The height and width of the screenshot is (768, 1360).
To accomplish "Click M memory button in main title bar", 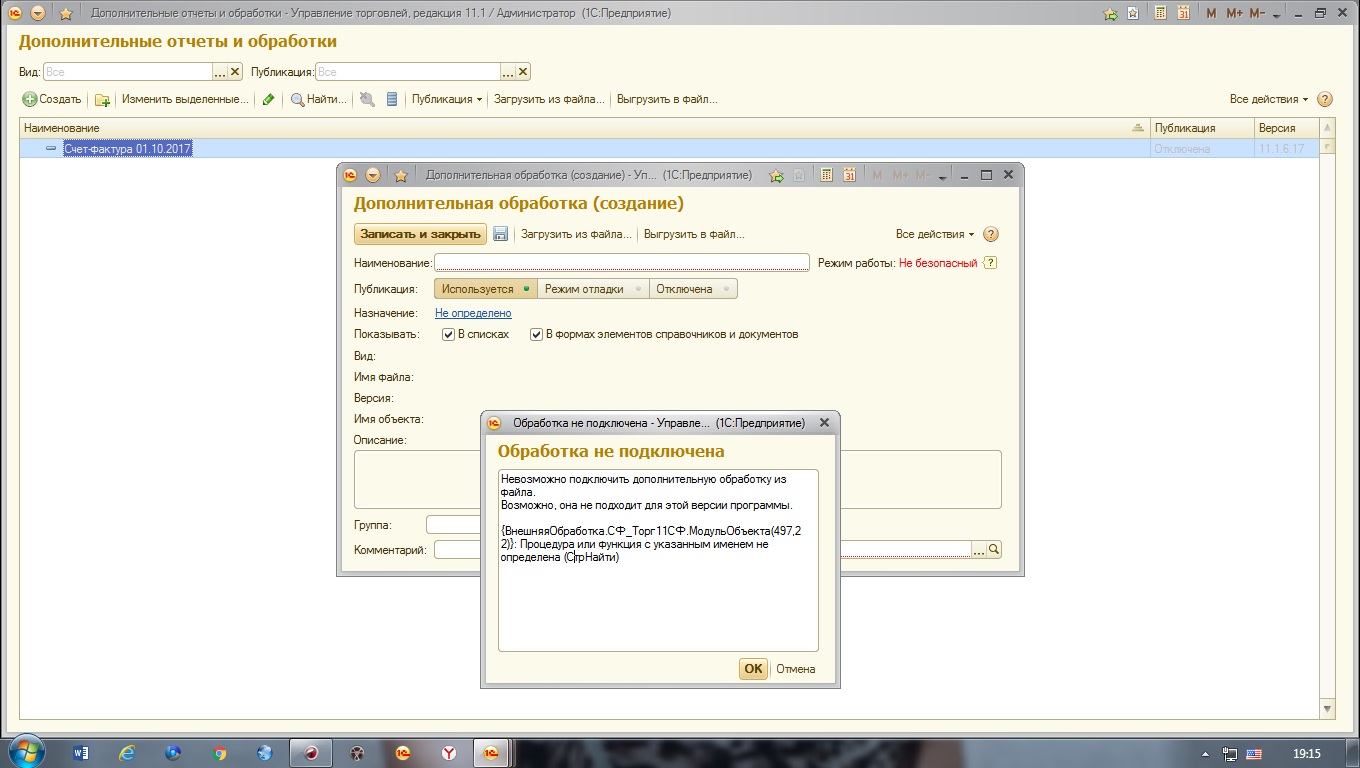I will (1211, 13).
